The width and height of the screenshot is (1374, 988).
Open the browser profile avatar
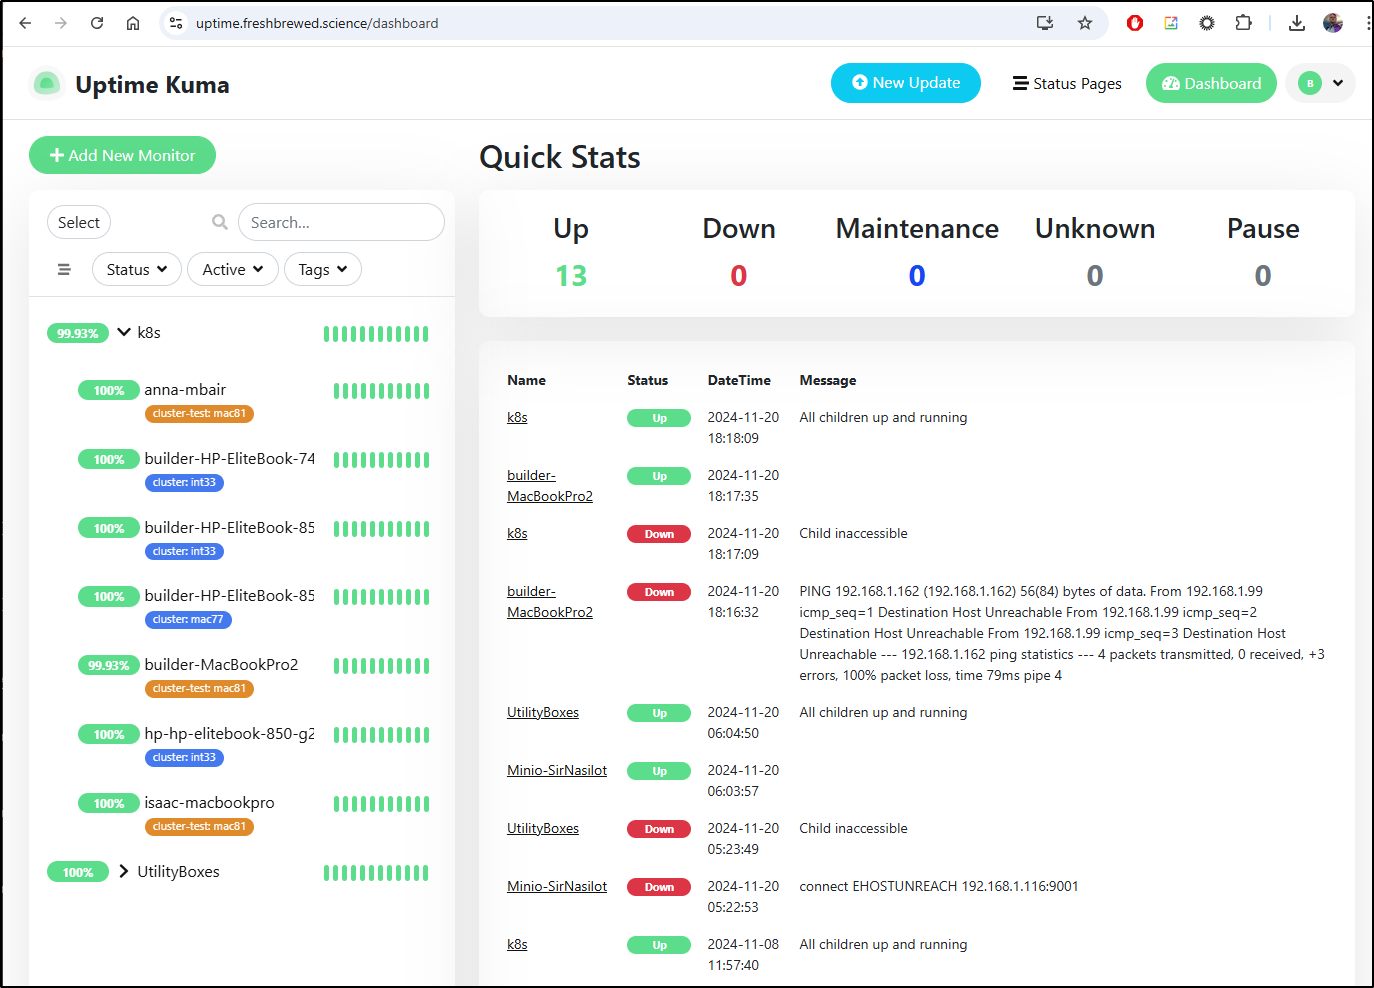click(1333, 23)
